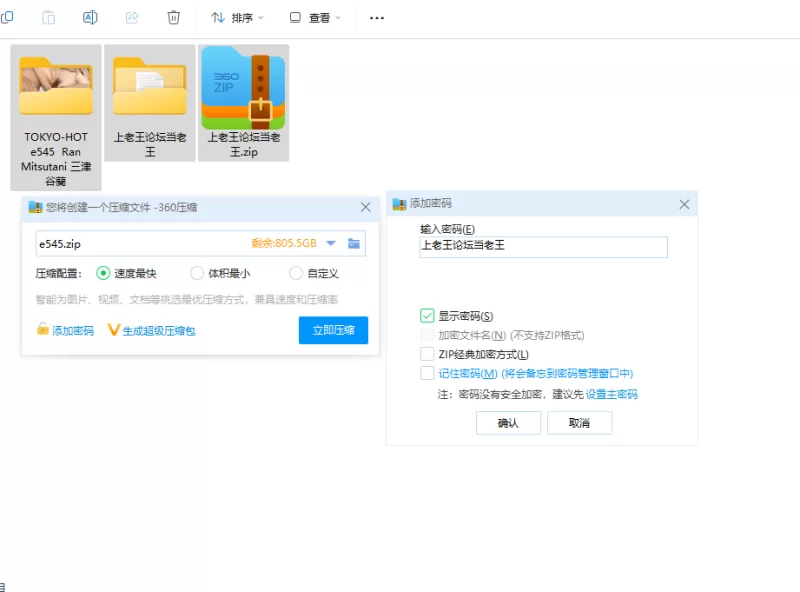The width and height of the screenshot is (800, 592).
Task: Close the 360压缩 create archive dialog
Action: tap(366, 207)
